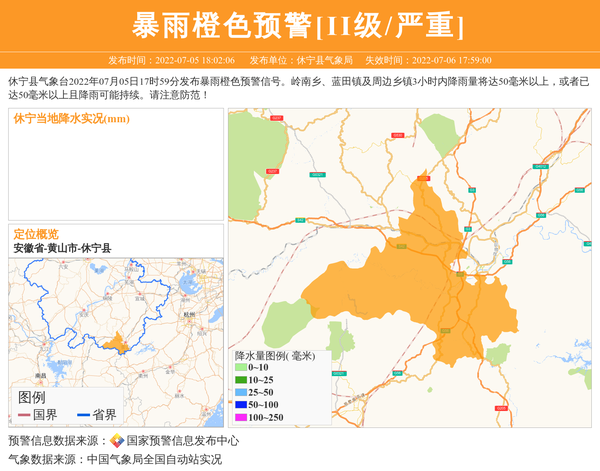Click the 定位概览 panel heading
600x471 pixels.
[36, 234]
